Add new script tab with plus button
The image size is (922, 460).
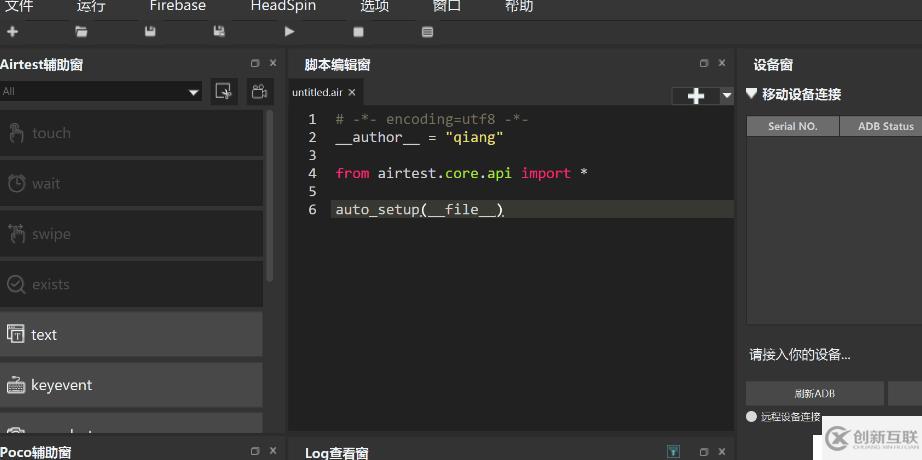pos(696,96)
